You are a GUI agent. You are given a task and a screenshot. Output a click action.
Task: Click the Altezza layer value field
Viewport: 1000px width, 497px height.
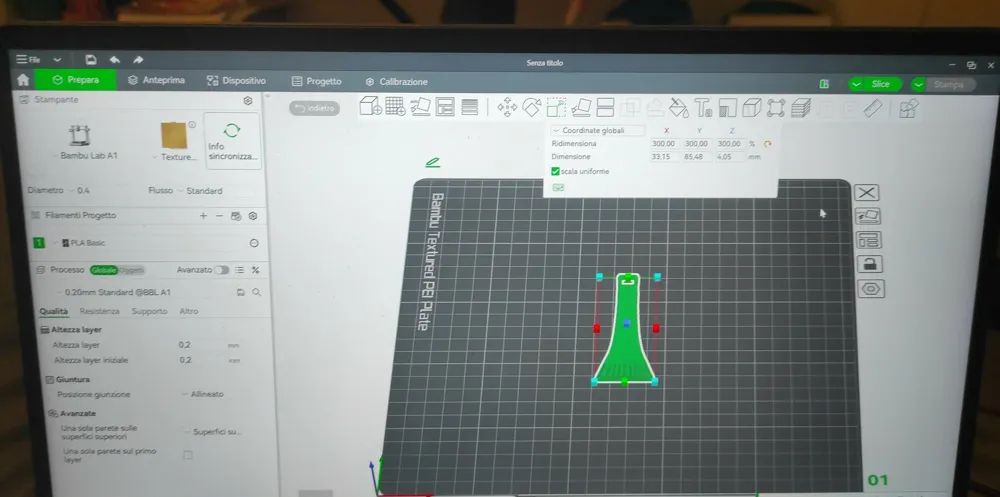(186, 345)
